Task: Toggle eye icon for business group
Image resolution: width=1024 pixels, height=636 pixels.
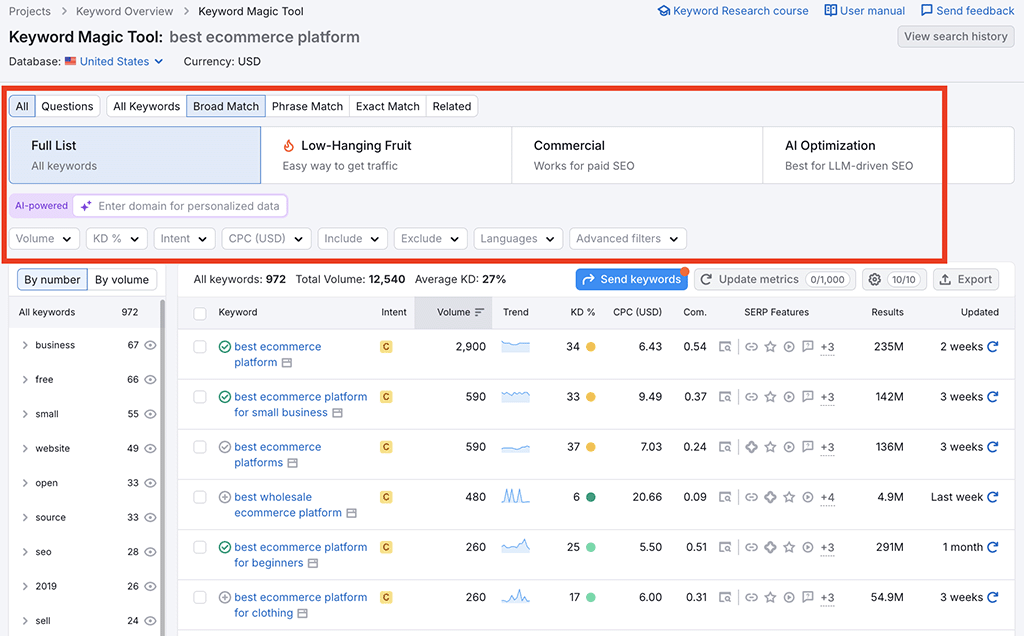Action: coord(150,345)
